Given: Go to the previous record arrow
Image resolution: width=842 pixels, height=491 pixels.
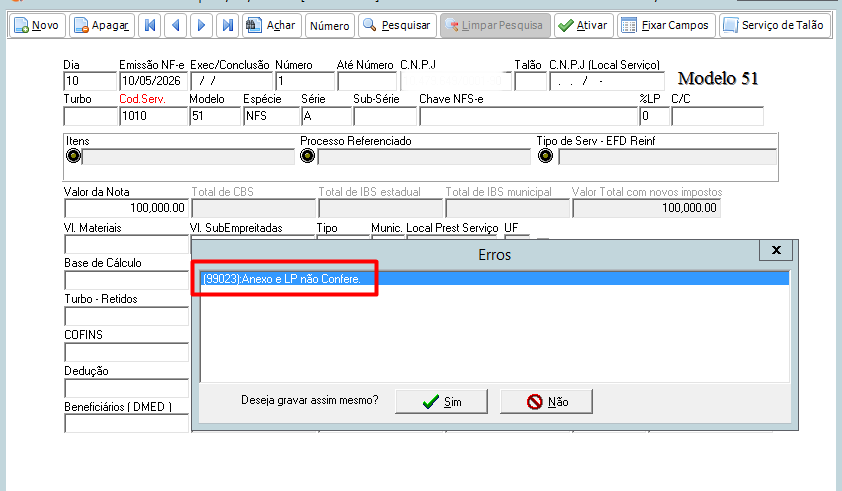Looking at the screenshot, I should click(x=176, y=25).
